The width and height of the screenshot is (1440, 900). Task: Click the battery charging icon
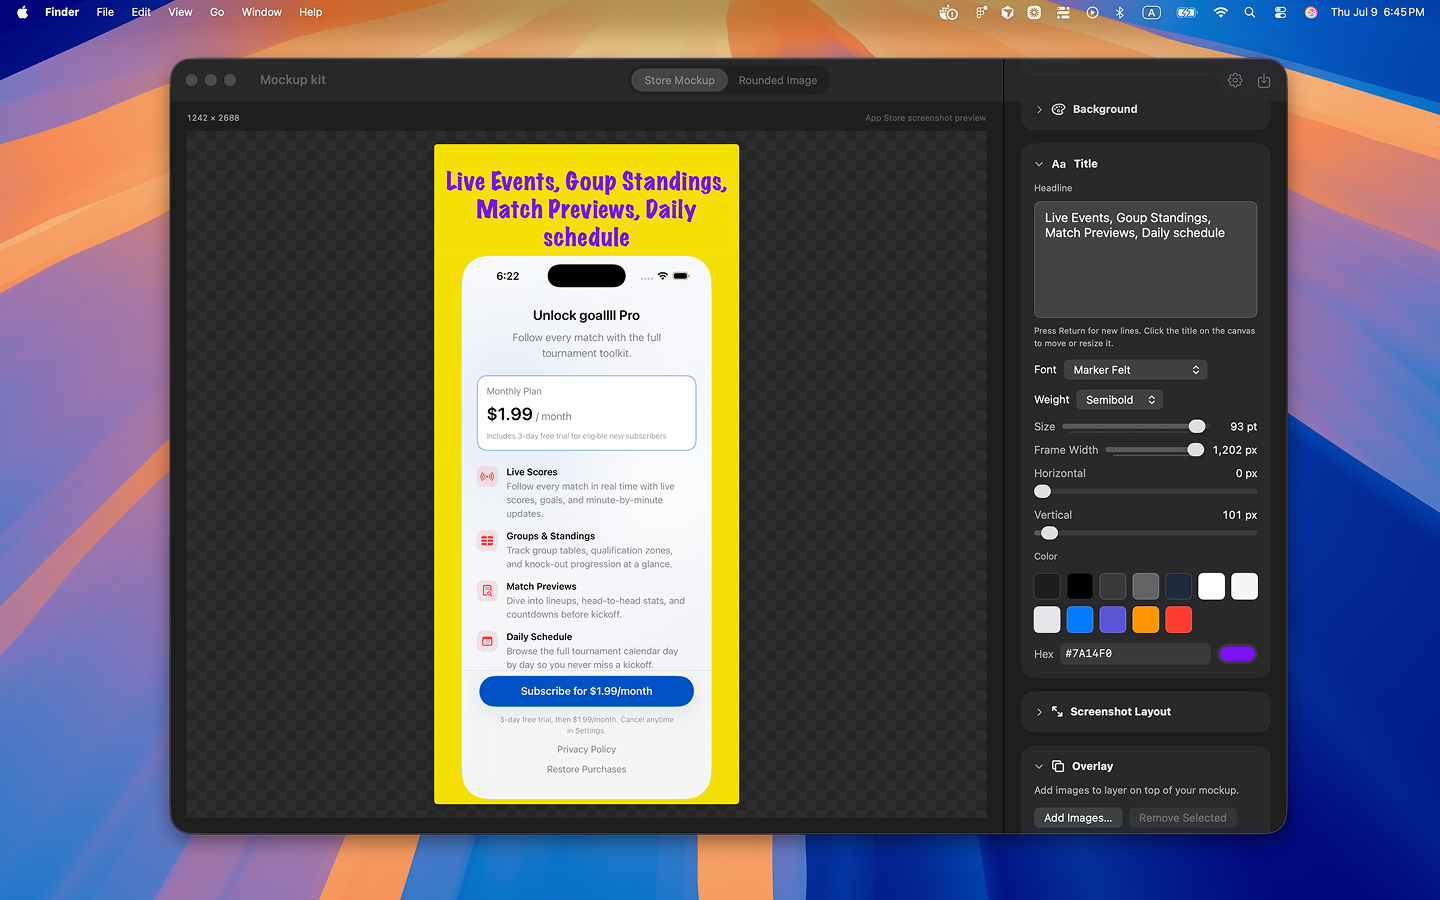tap(1187, 12)
